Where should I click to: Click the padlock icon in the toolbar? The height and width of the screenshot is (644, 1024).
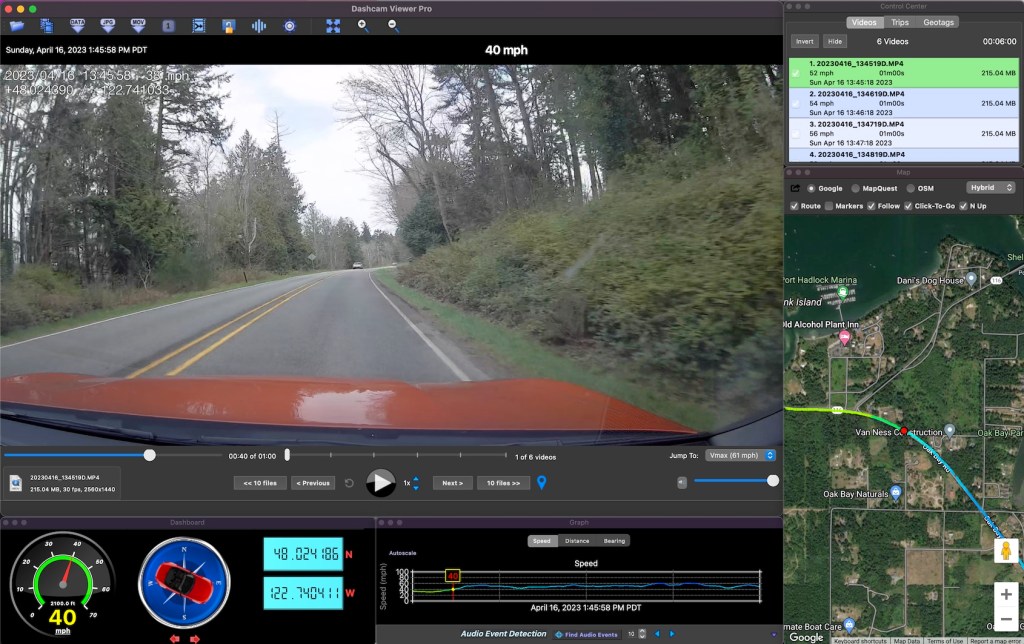click(230, 25)
